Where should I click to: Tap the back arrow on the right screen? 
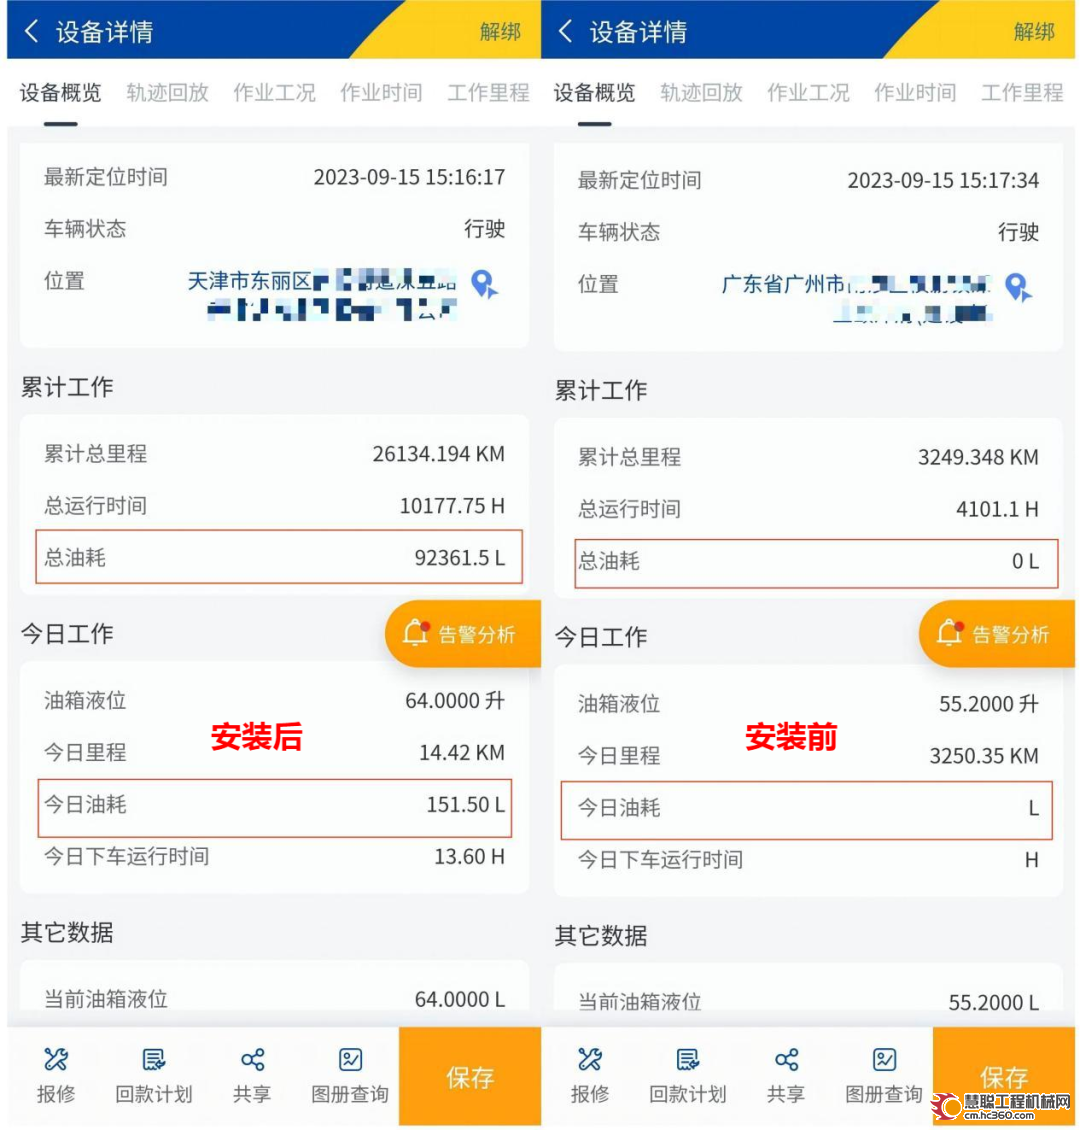coord(566,31)
